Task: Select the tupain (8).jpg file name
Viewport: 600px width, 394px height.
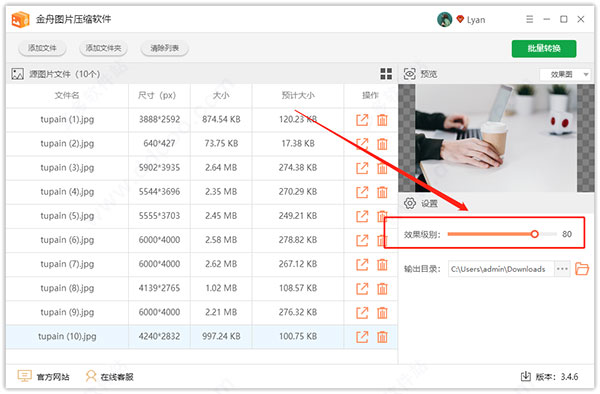Action: pos(67,288)
